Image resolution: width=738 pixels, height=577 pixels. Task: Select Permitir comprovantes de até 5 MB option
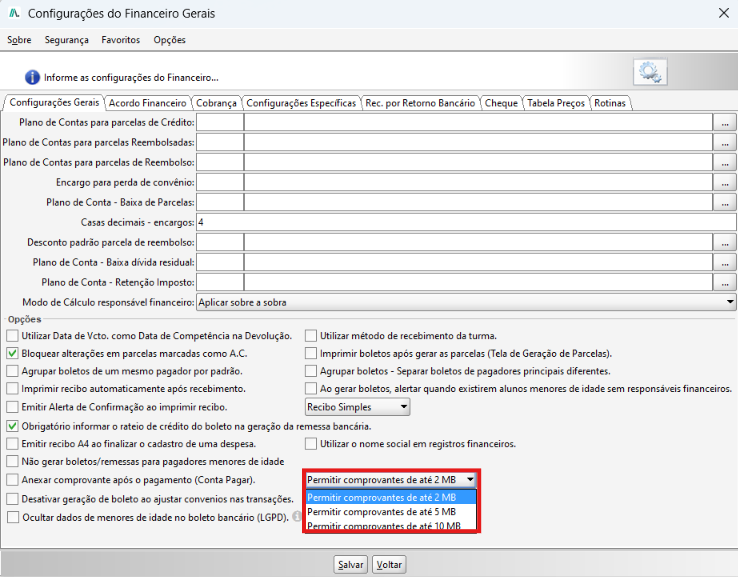point(391,512)
